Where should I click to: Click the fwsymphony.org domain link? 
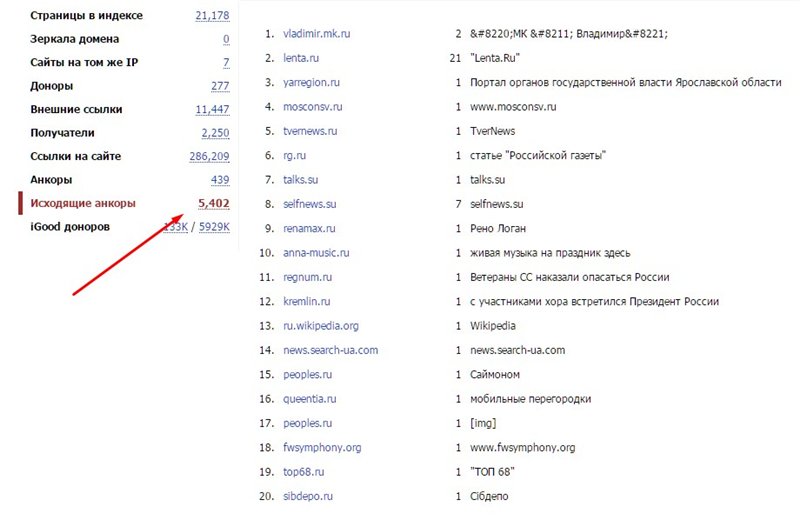322,447
